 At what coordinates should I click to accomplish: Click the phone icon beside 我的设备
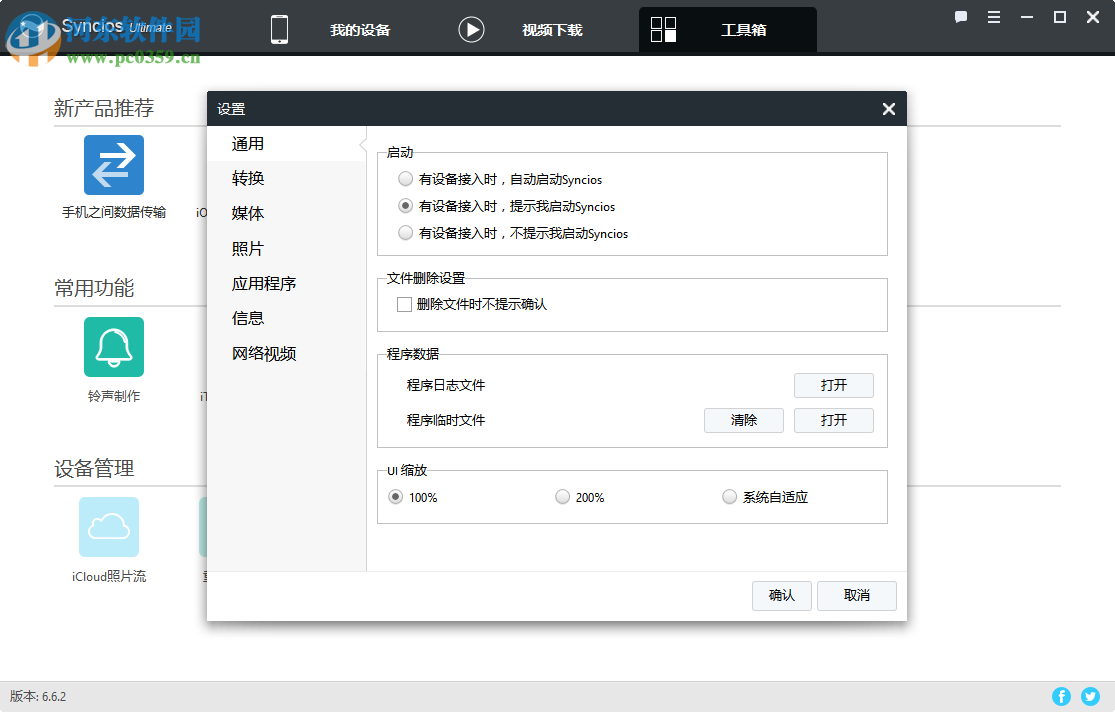click(x=278, y=29)
